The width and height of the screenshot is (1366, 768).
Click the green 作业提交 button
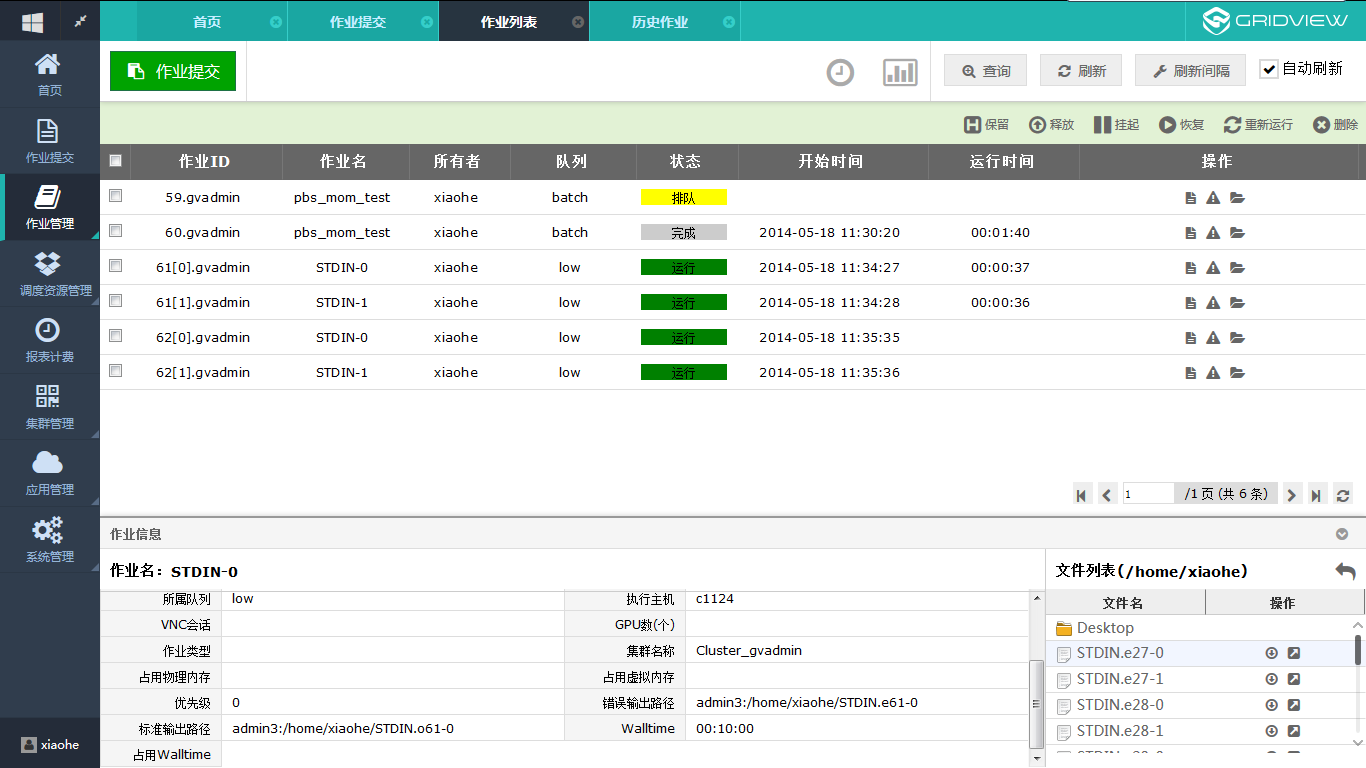click(x=173, y=71)
